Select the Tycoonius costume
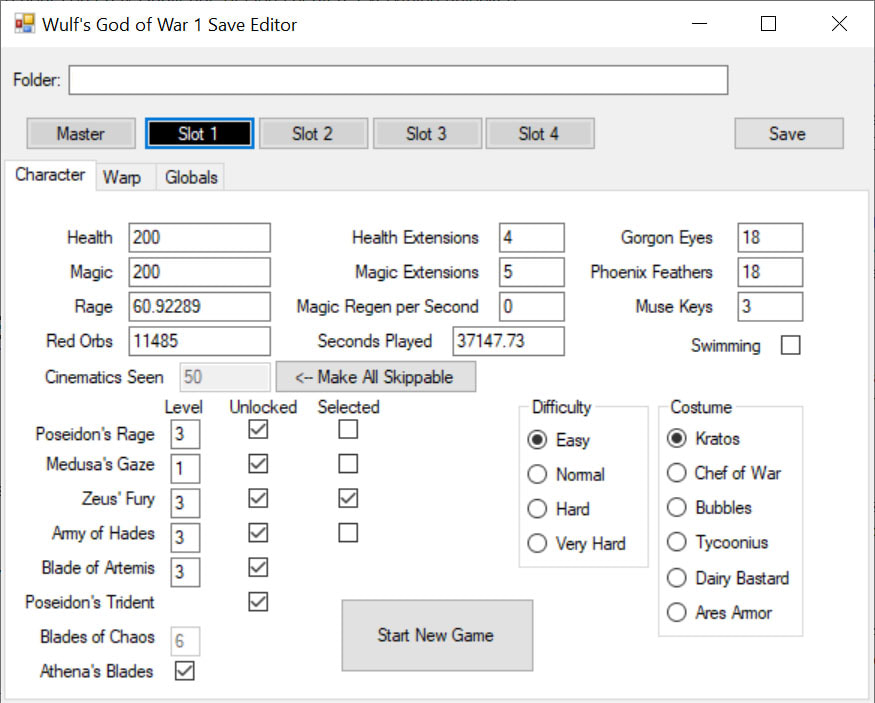Screen dimensions: 875x703 (718, 542)
